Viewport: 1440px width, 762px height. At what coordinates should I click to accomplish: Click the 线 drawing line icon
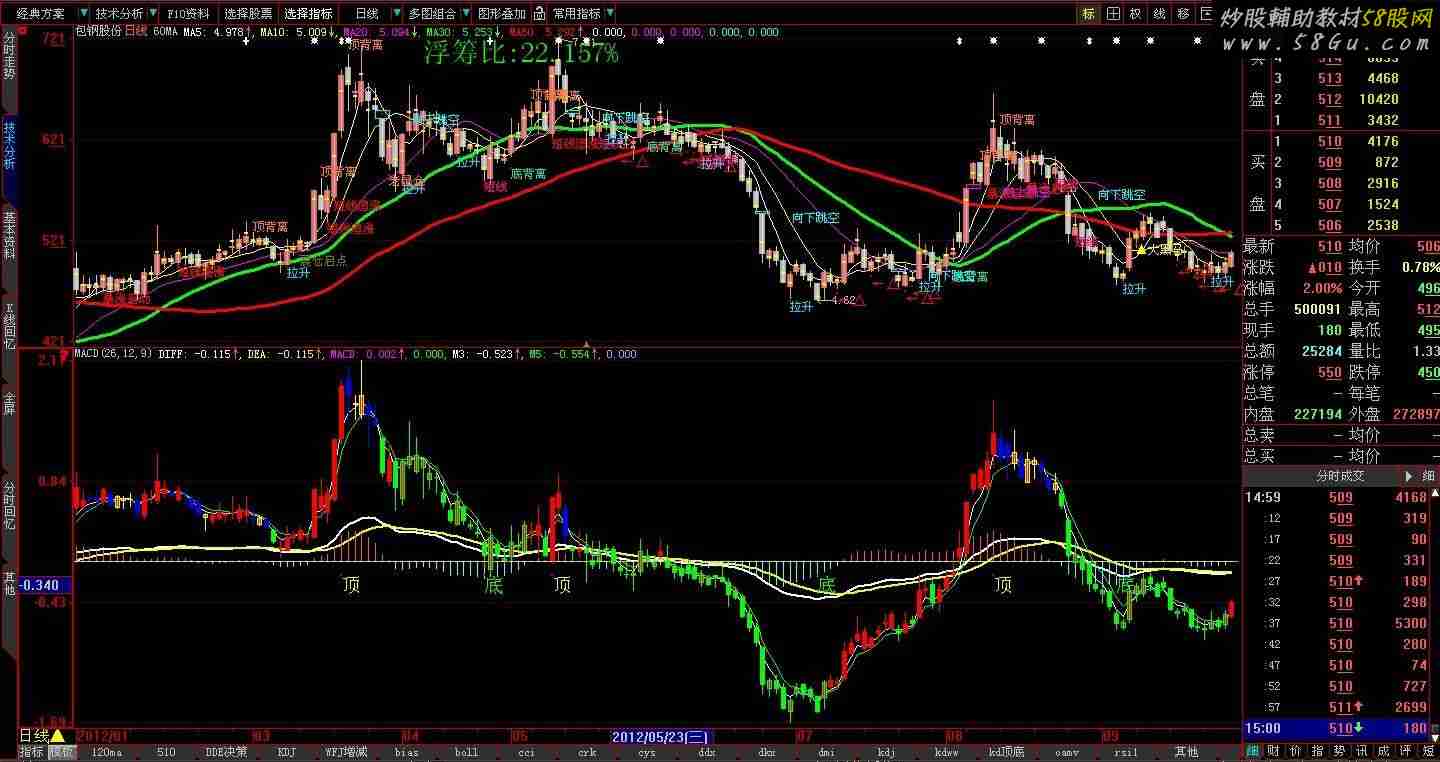coord(1160,14)
